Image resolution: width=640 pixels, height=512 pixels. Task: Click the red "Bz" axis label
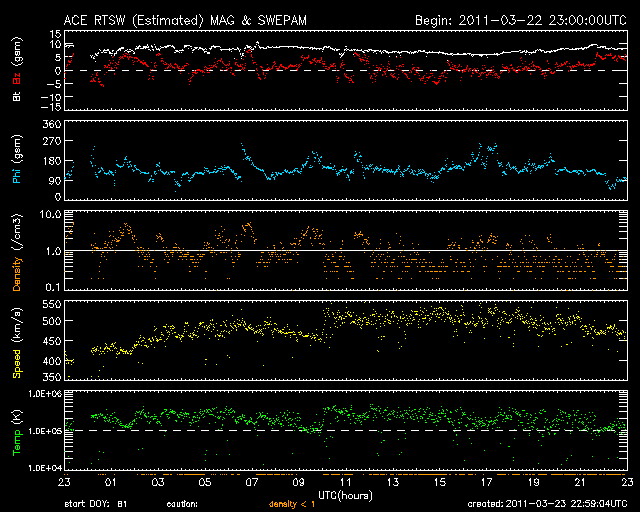(x=17, y=79)
